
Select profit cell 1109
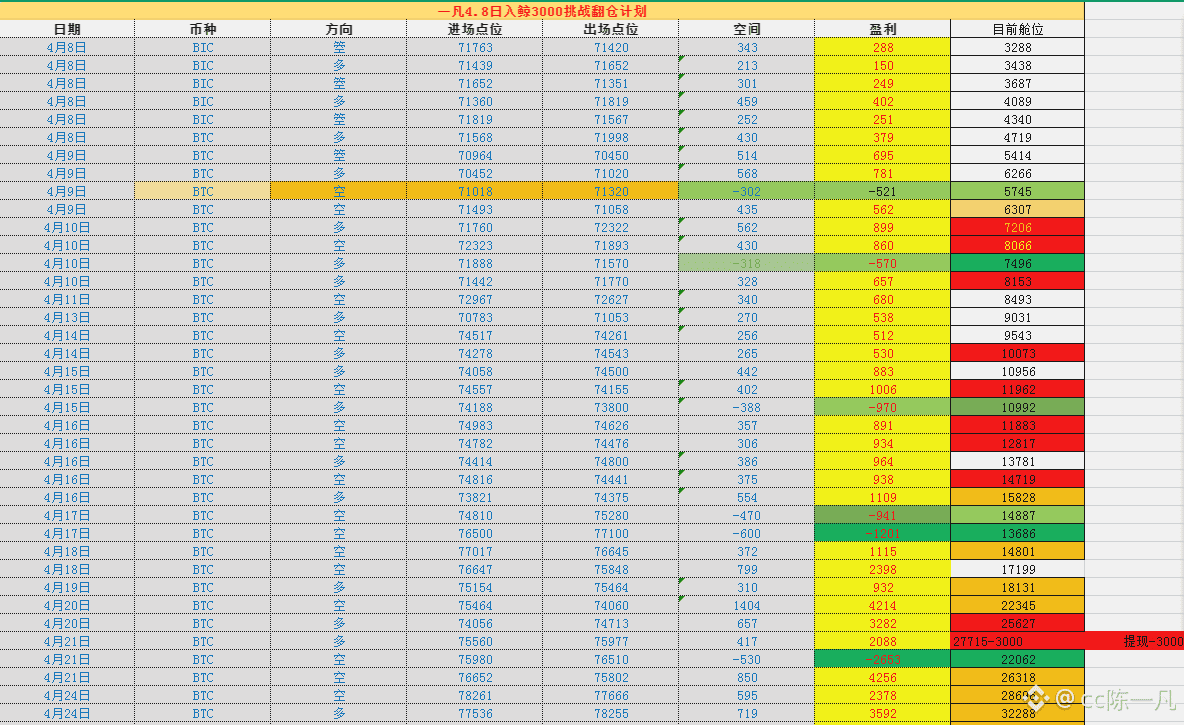(x=882, y=498)
